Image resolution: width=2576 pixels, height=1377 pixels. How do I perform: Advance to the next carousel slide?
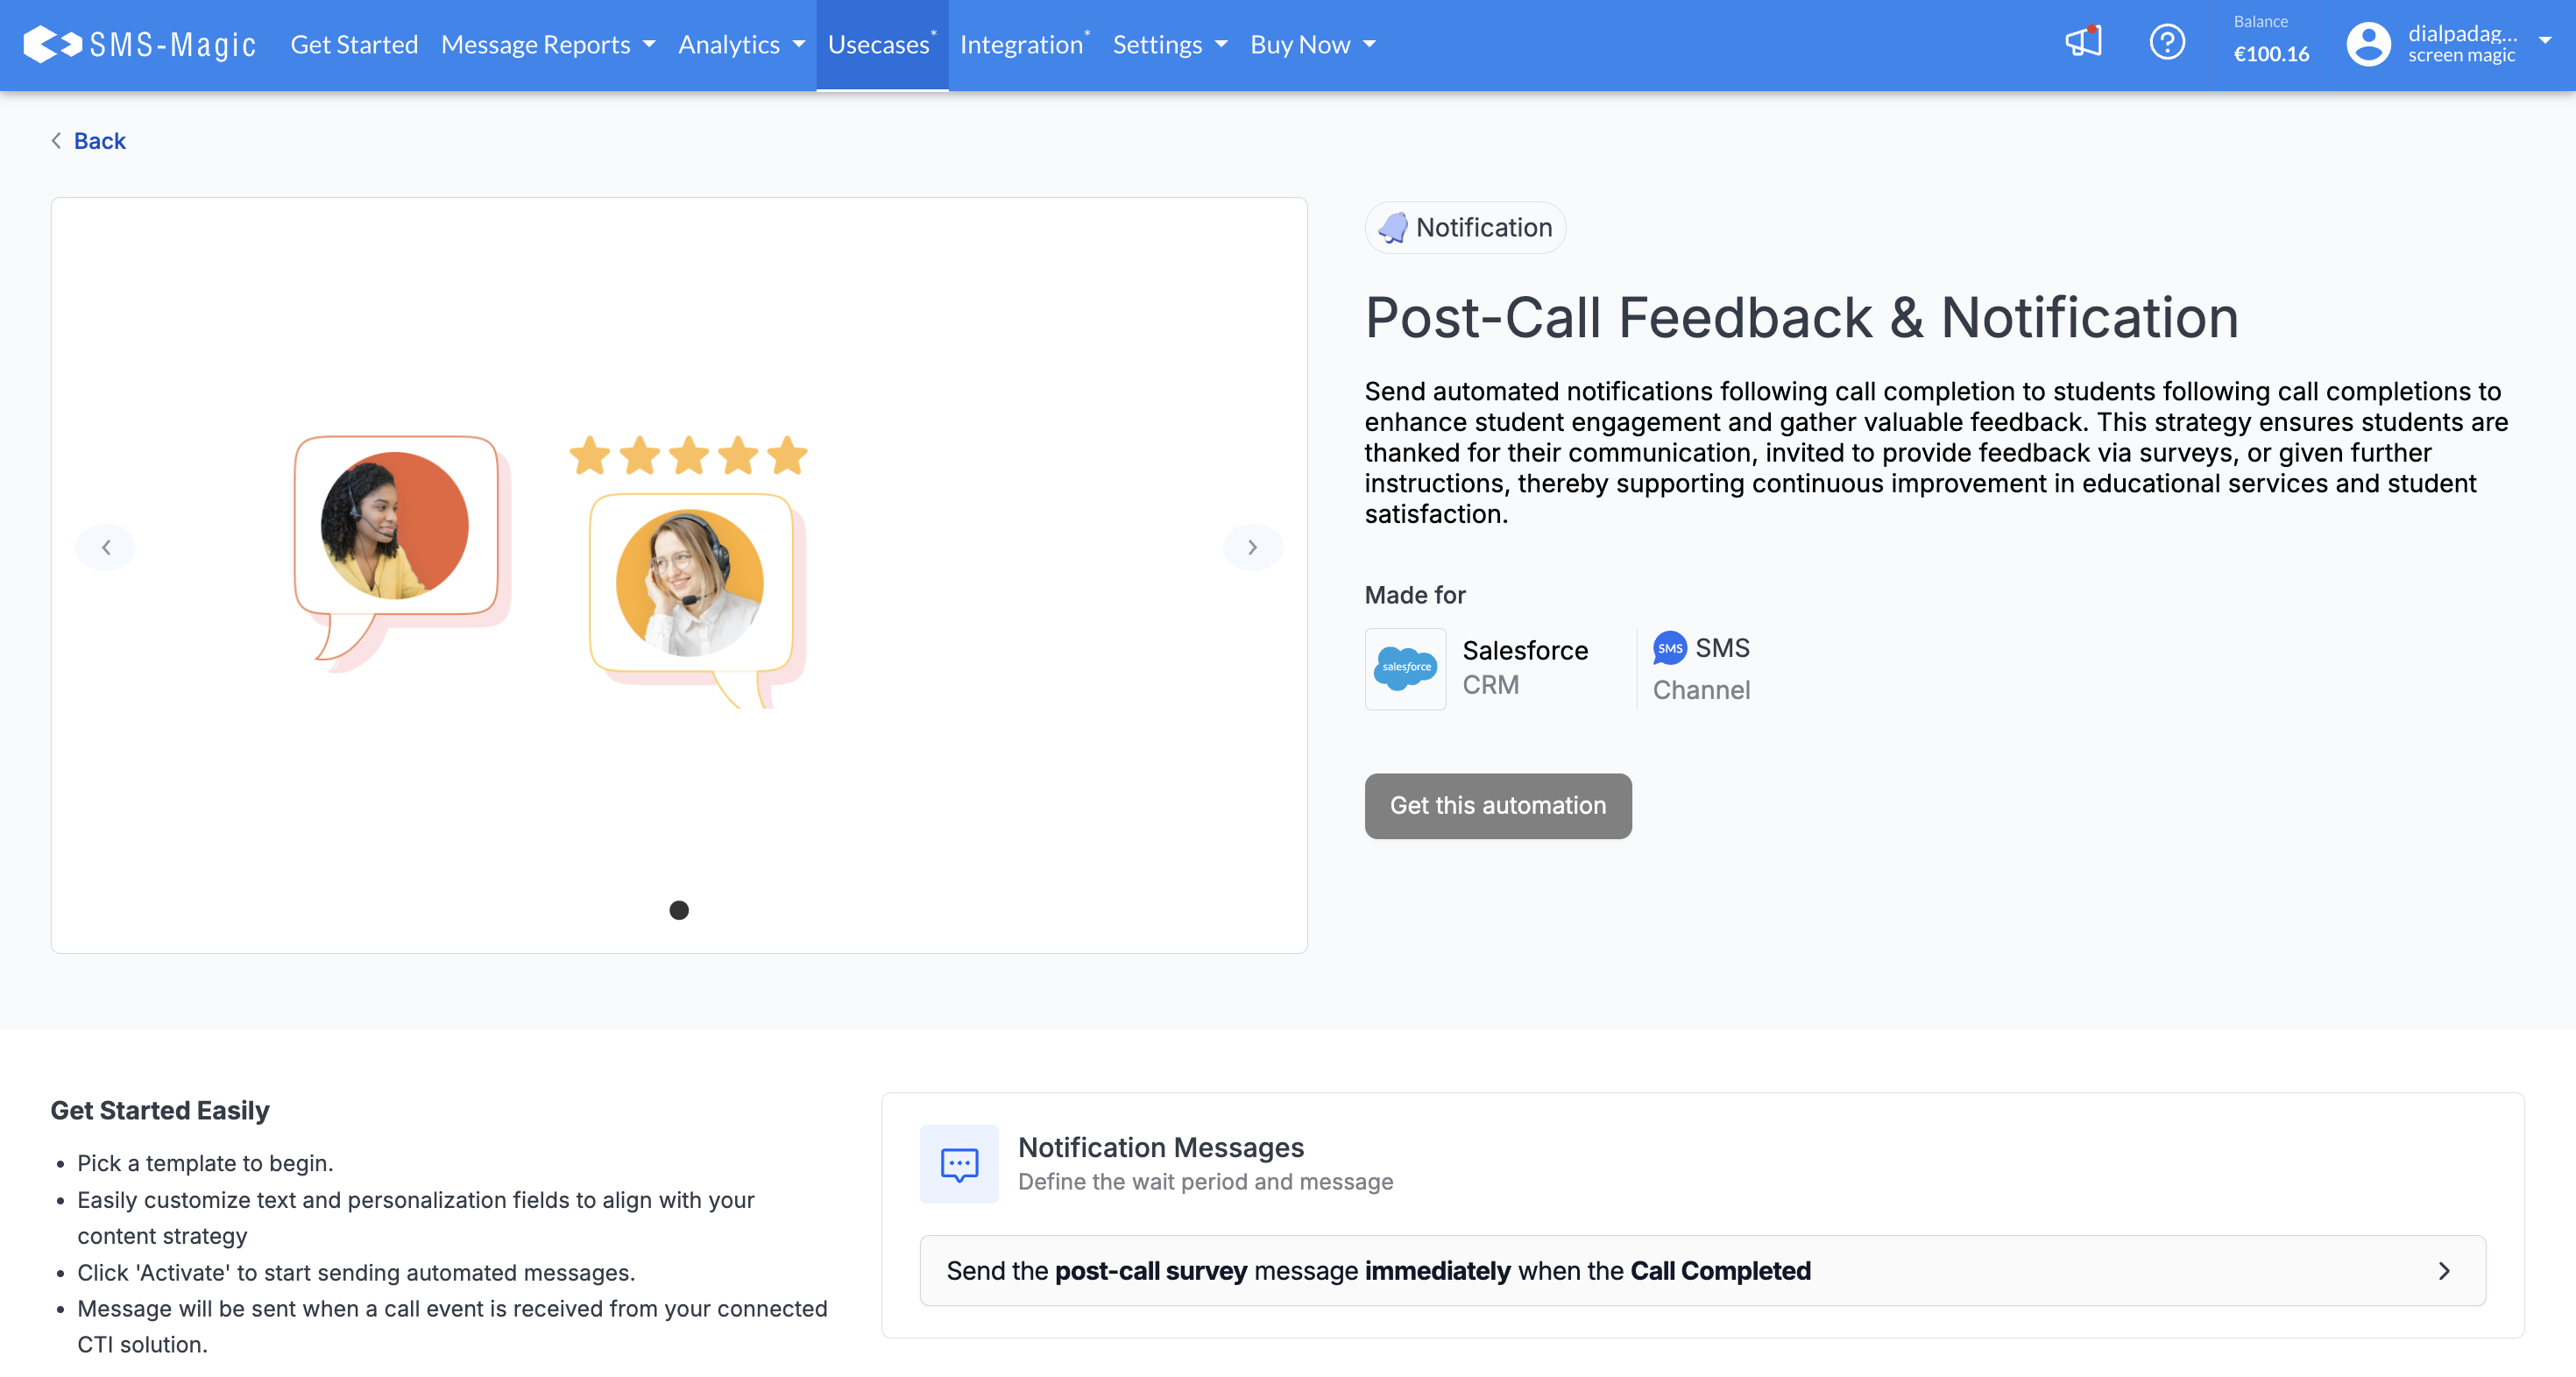pos(1252,547)
